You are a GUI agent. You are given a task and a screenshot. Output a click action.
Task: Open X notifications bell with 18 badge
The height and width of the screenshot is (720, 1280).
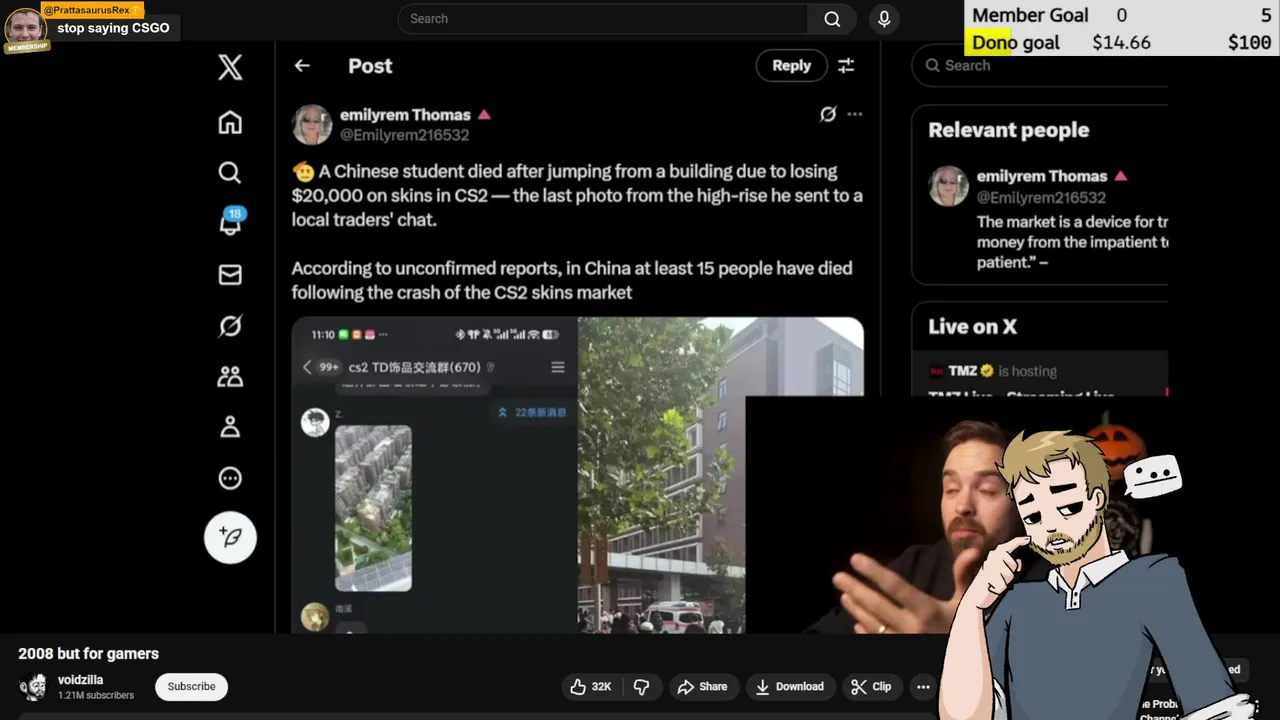231,222
